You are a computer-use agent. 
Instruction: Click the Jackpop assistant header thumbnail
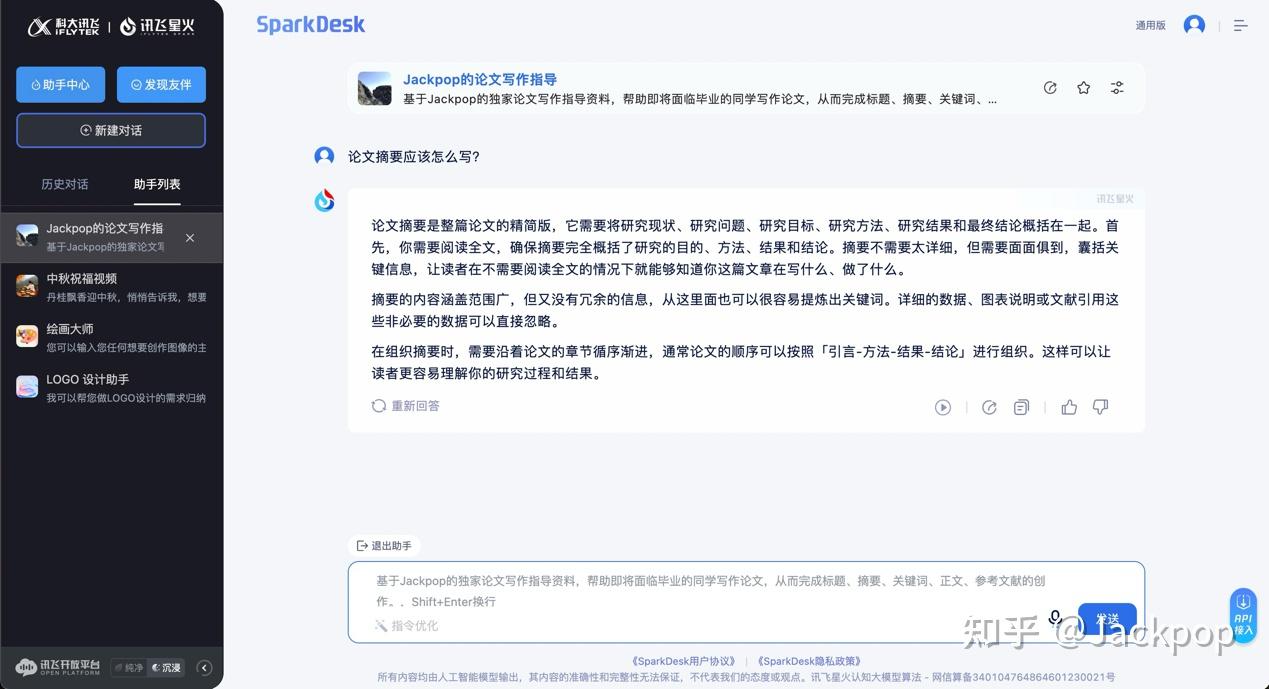coord(374,88)
